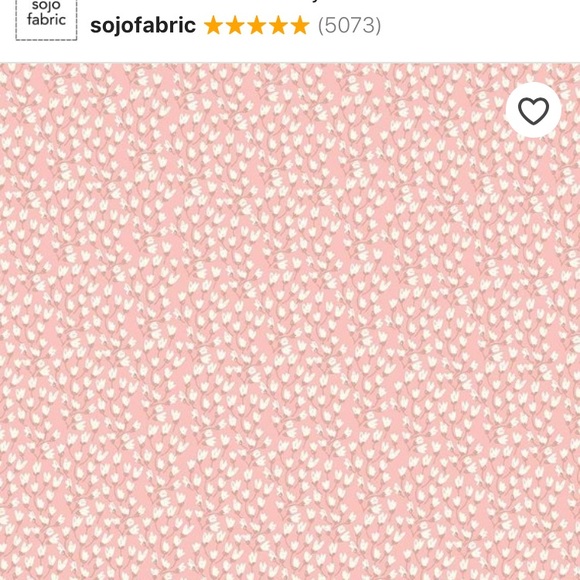Save item to favorites via heart
This screenshot has width=580, height=580.
tap(533, 110)
